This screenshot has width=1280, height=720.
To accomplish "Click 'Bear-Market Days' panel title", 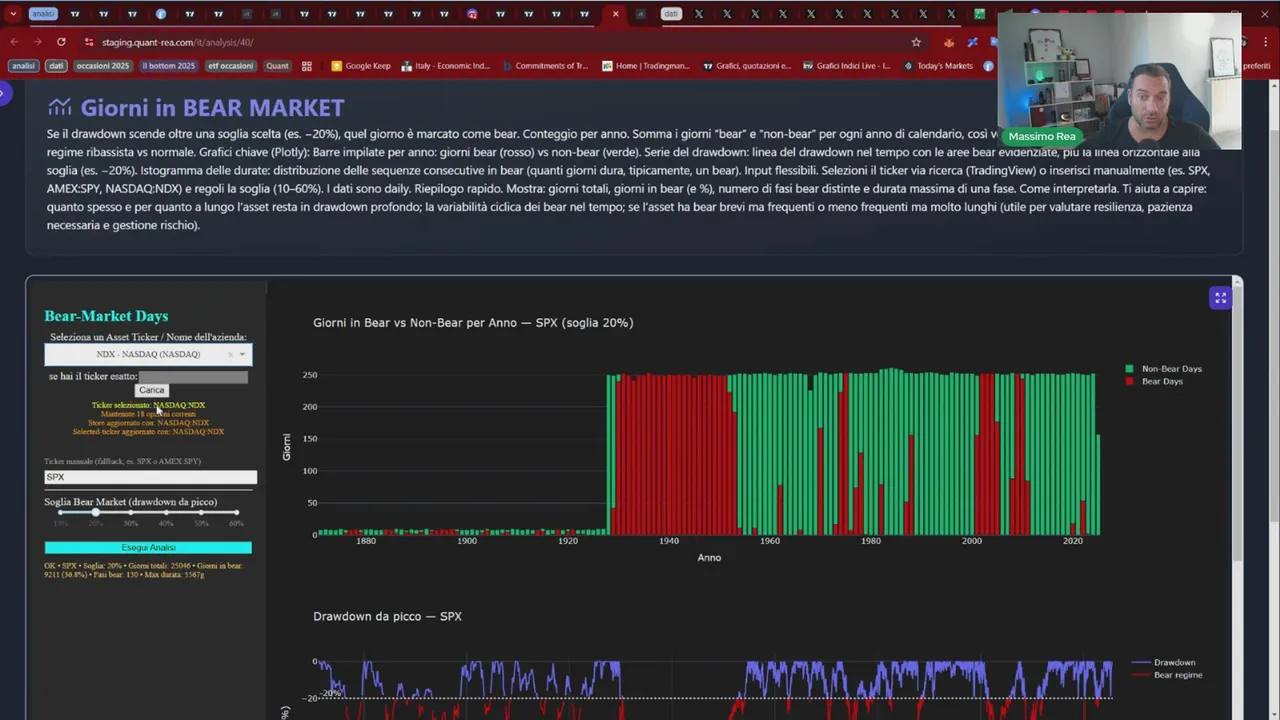I will (106, 316).
